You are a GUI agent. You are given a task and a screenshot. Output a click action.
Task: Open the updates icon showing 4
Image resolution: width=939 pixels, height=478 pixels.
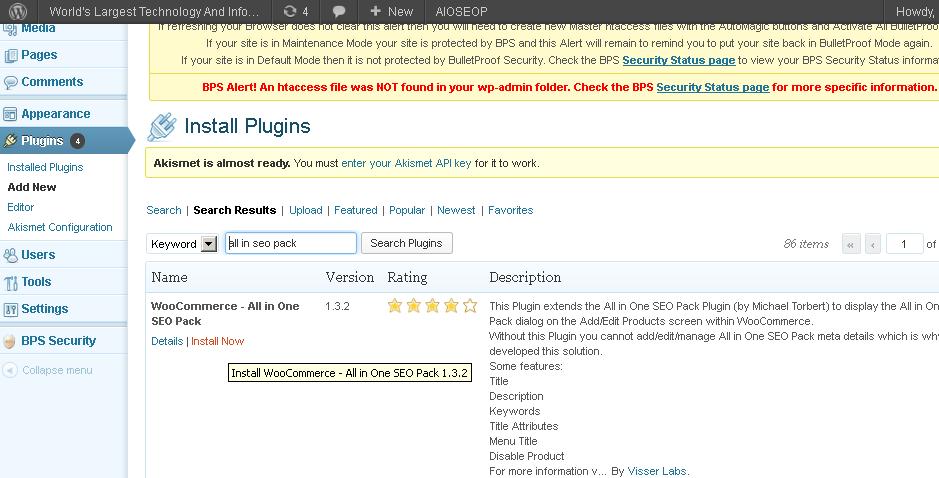click(x=296, y=11)
